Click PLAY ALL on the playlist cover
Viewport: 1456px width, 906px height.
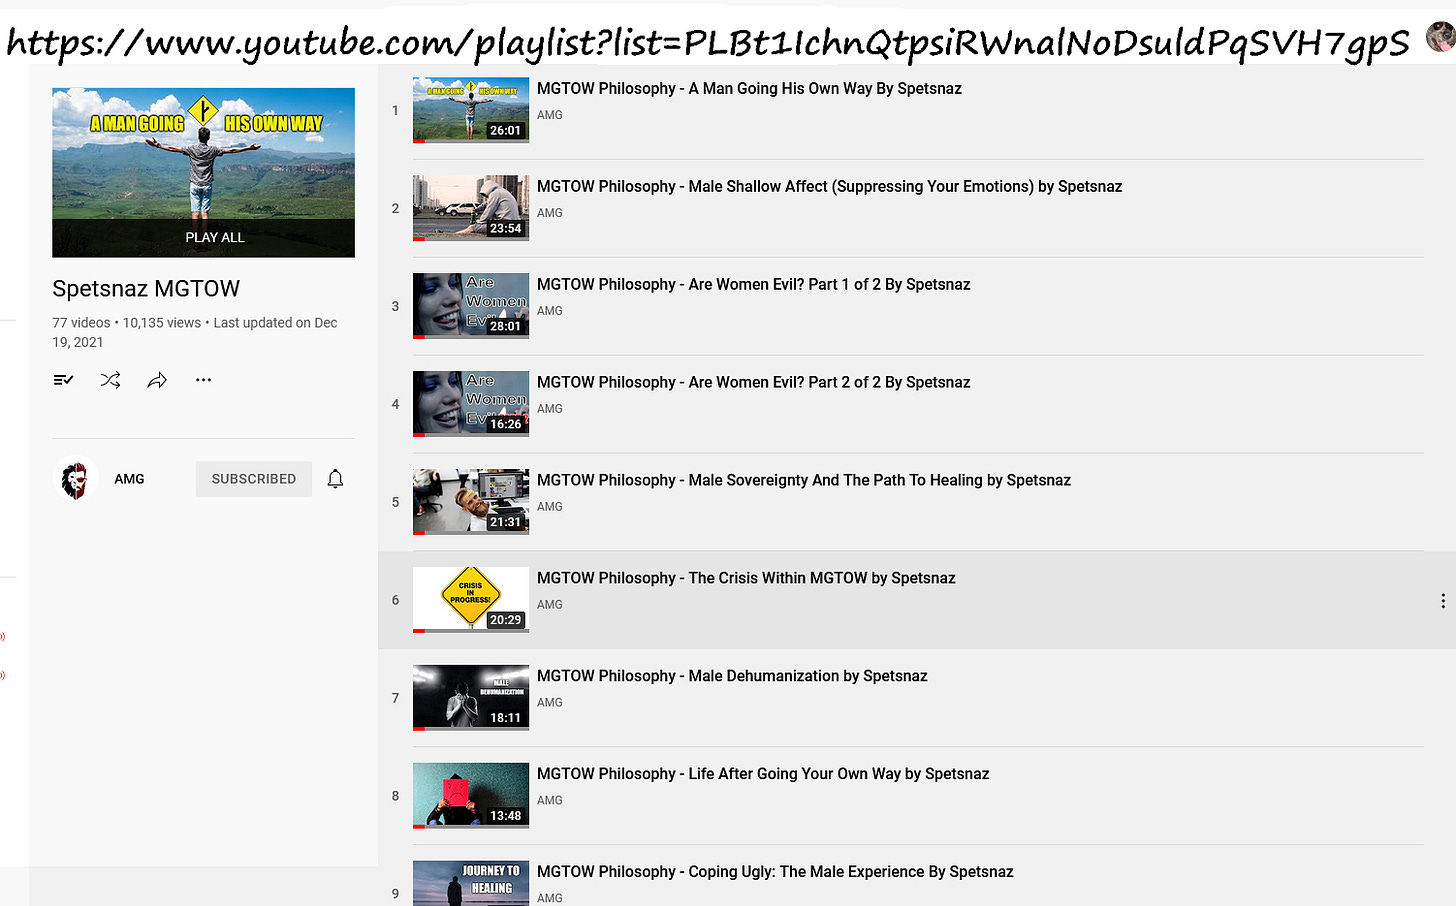pos(214,237)
